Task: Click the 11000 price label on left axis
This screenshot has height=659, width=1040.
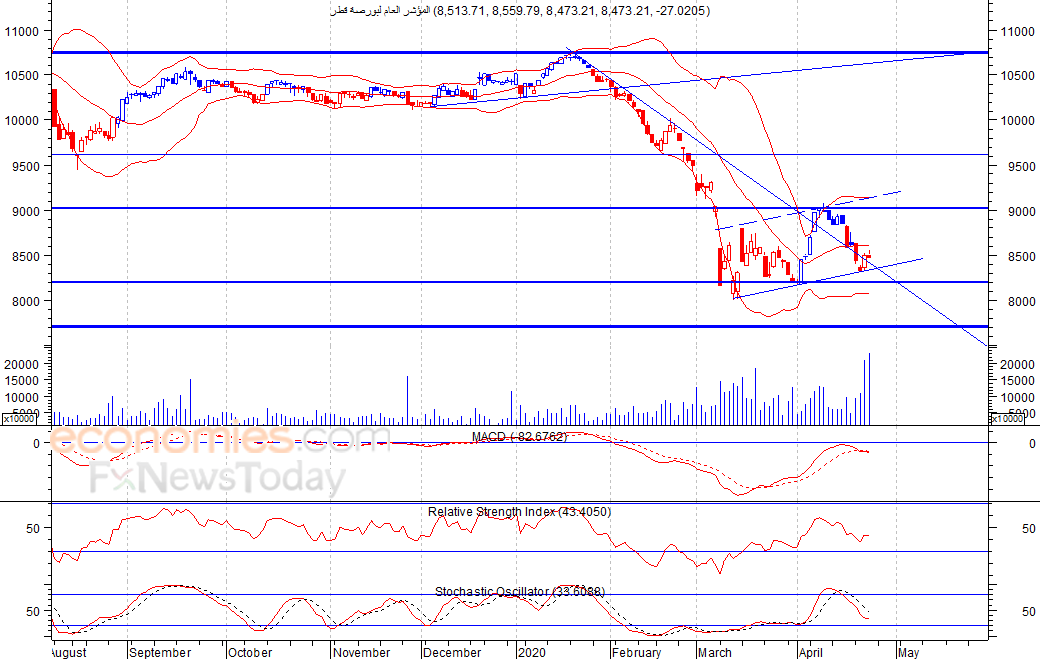Action: point(22,31)
